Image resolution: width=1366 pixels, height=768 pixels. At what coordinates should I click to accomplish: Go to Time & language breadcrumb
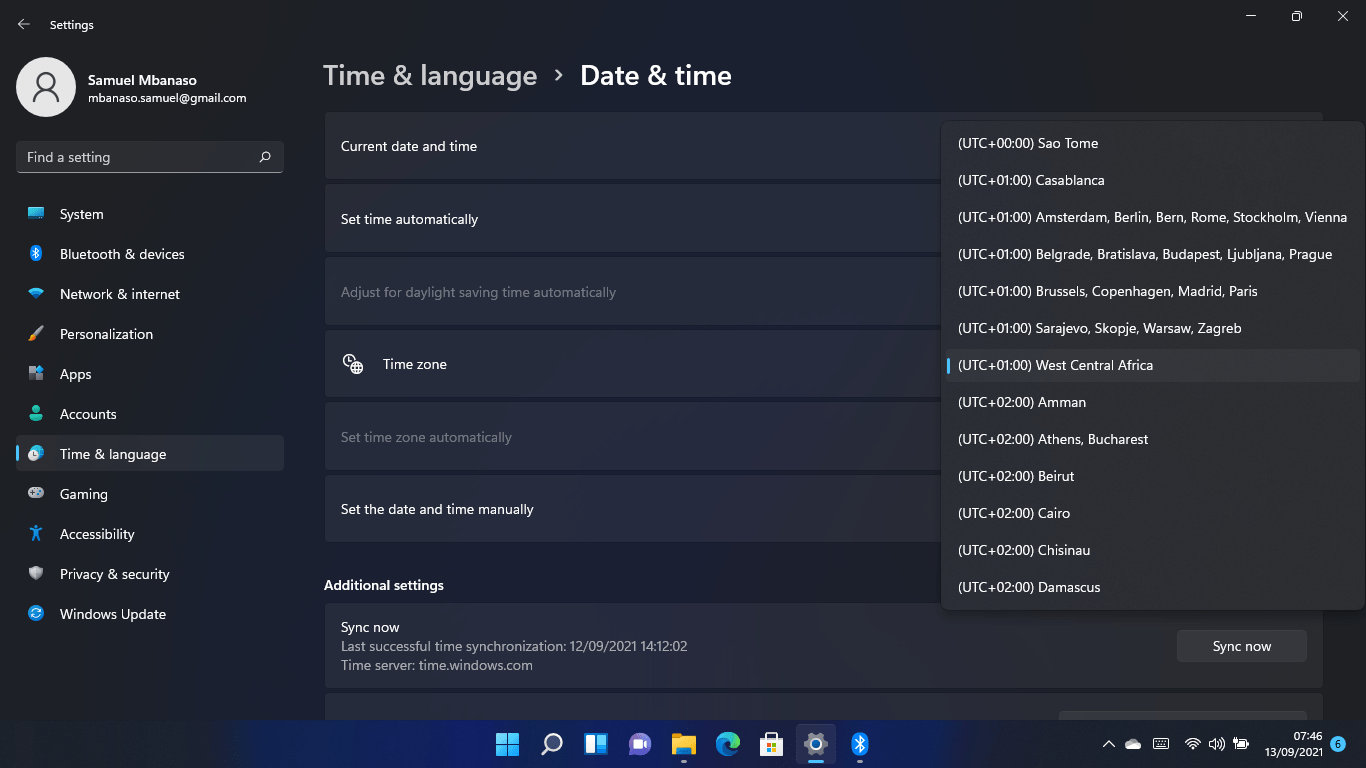click(x=430, y=76)
